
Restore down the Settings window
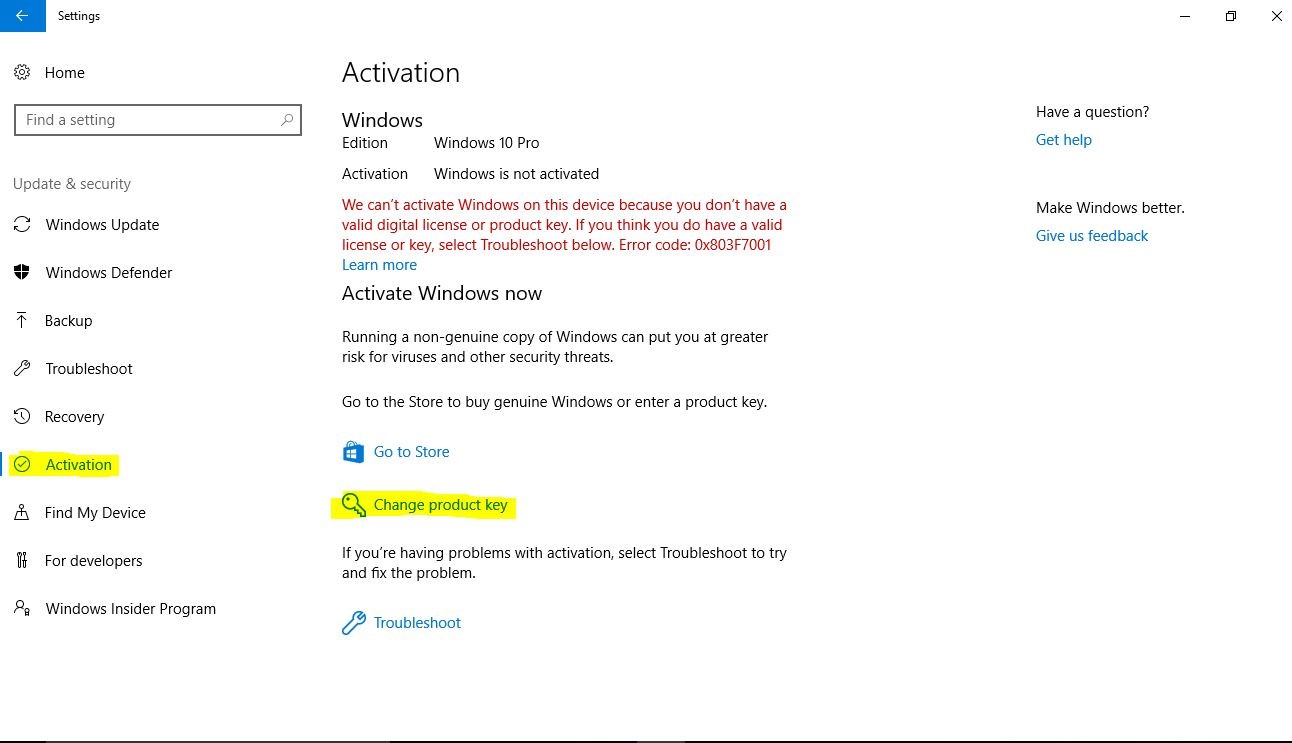[x=1231, y=16]
